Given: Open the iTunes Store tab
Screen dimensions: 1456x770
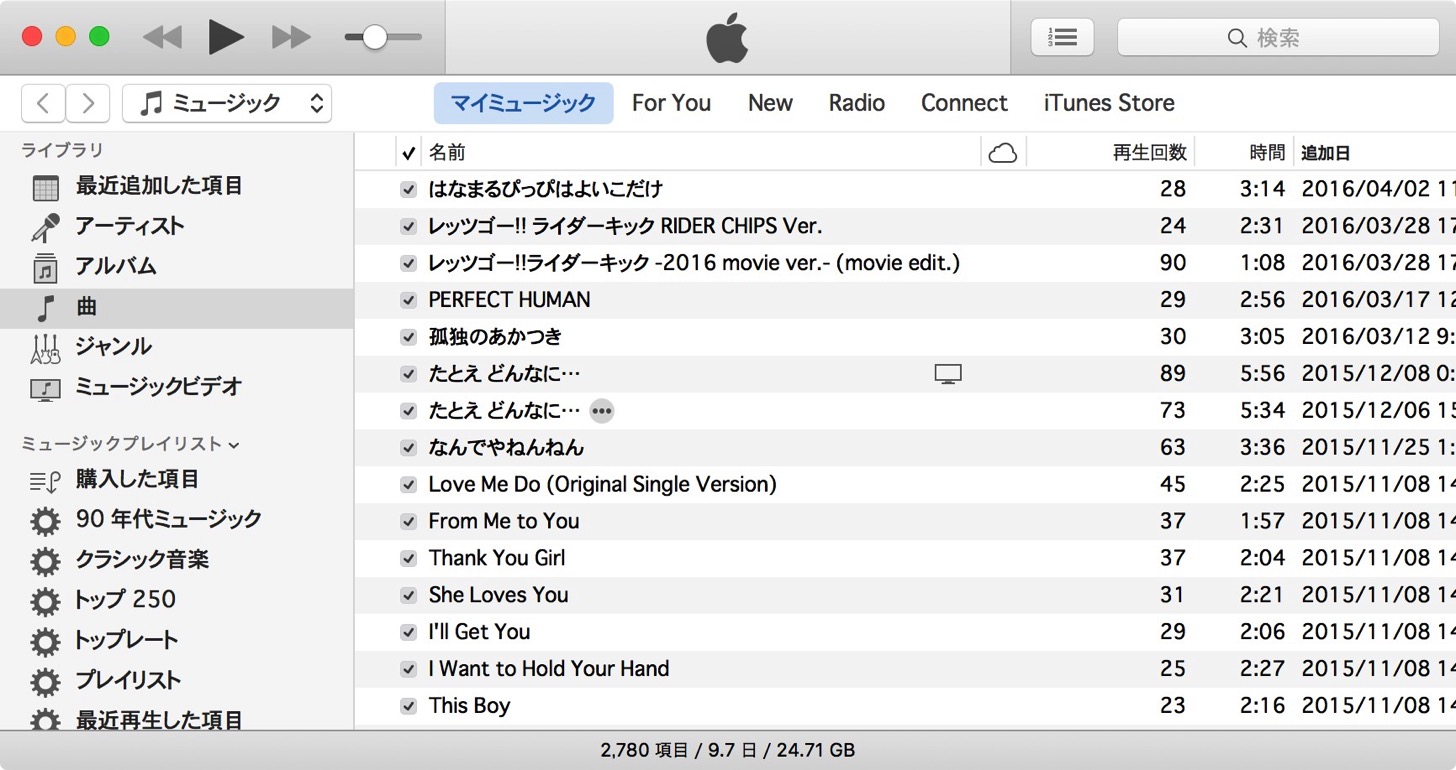Looking at the screenshot, I should click(x=1109, y=103).
